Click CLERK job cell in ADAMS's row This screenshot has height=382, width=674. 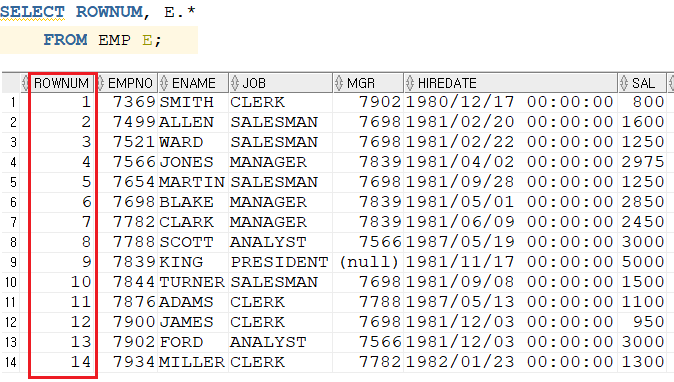281,302
